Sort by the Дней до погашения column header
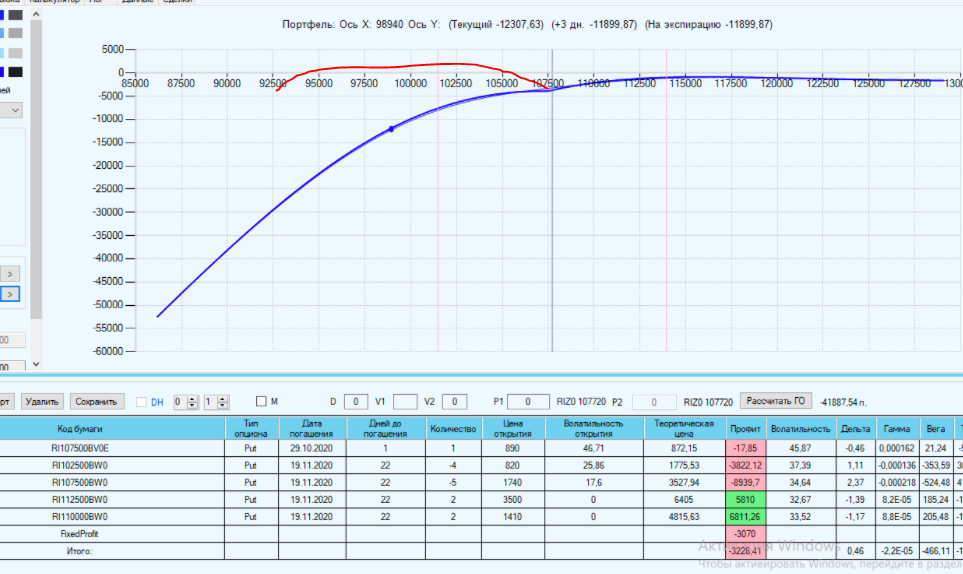 386,429
